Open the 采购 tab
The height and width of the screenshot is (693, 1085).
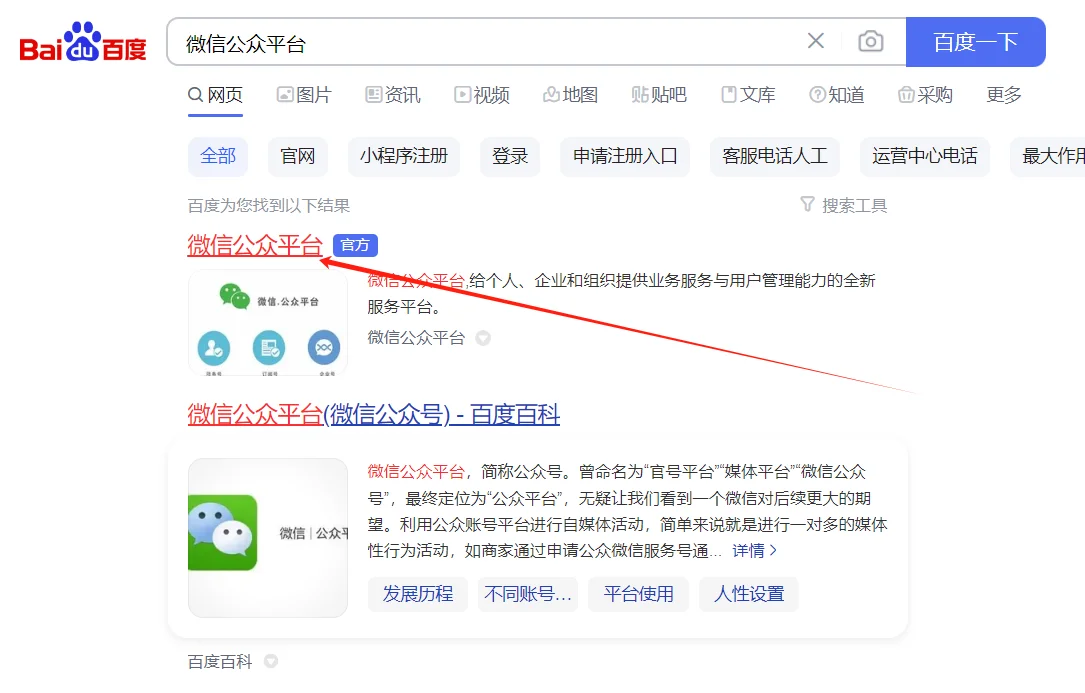pyautogui.click(x=925, y=95)
